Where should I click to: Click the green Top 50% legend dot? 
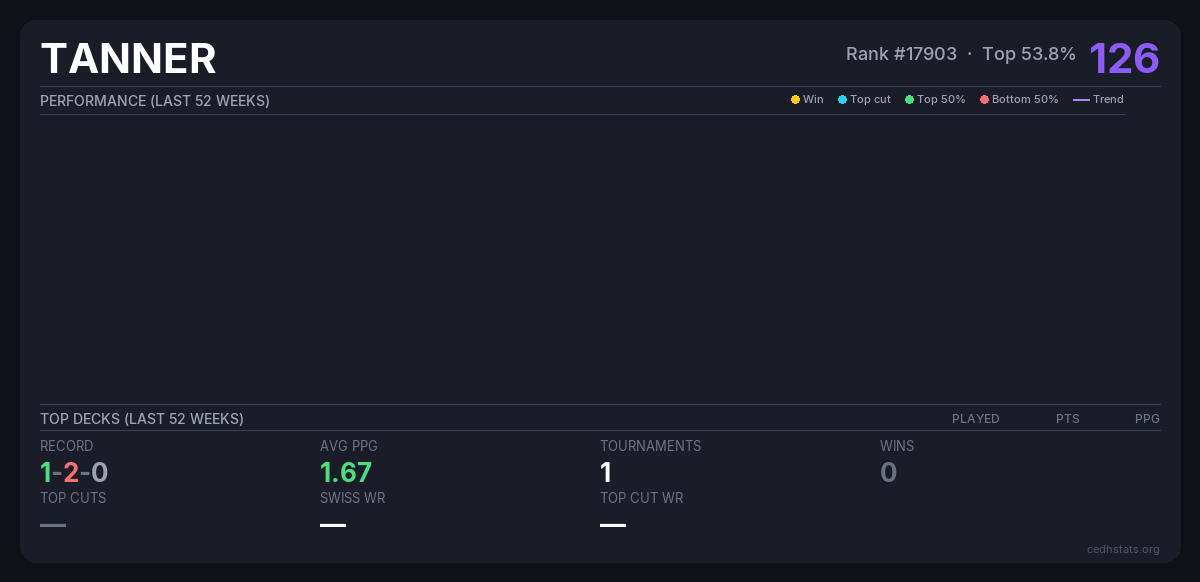909,100
